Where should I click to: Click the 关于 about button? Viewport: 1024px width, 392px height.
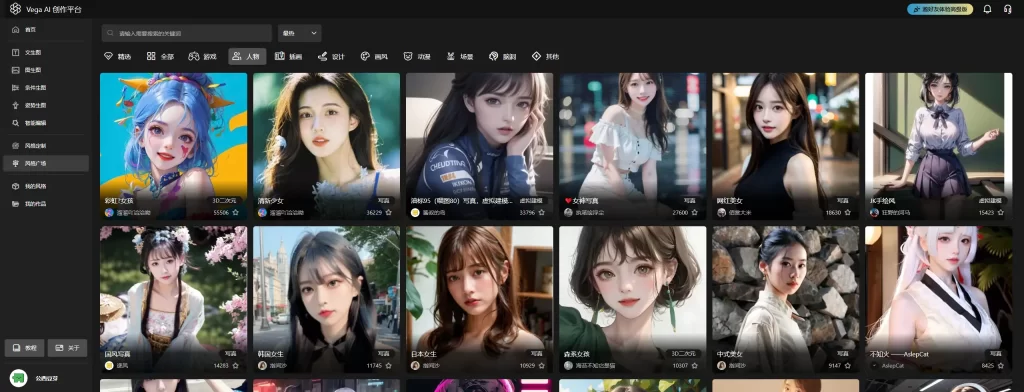pyautogui.click(x=67, y=348)
